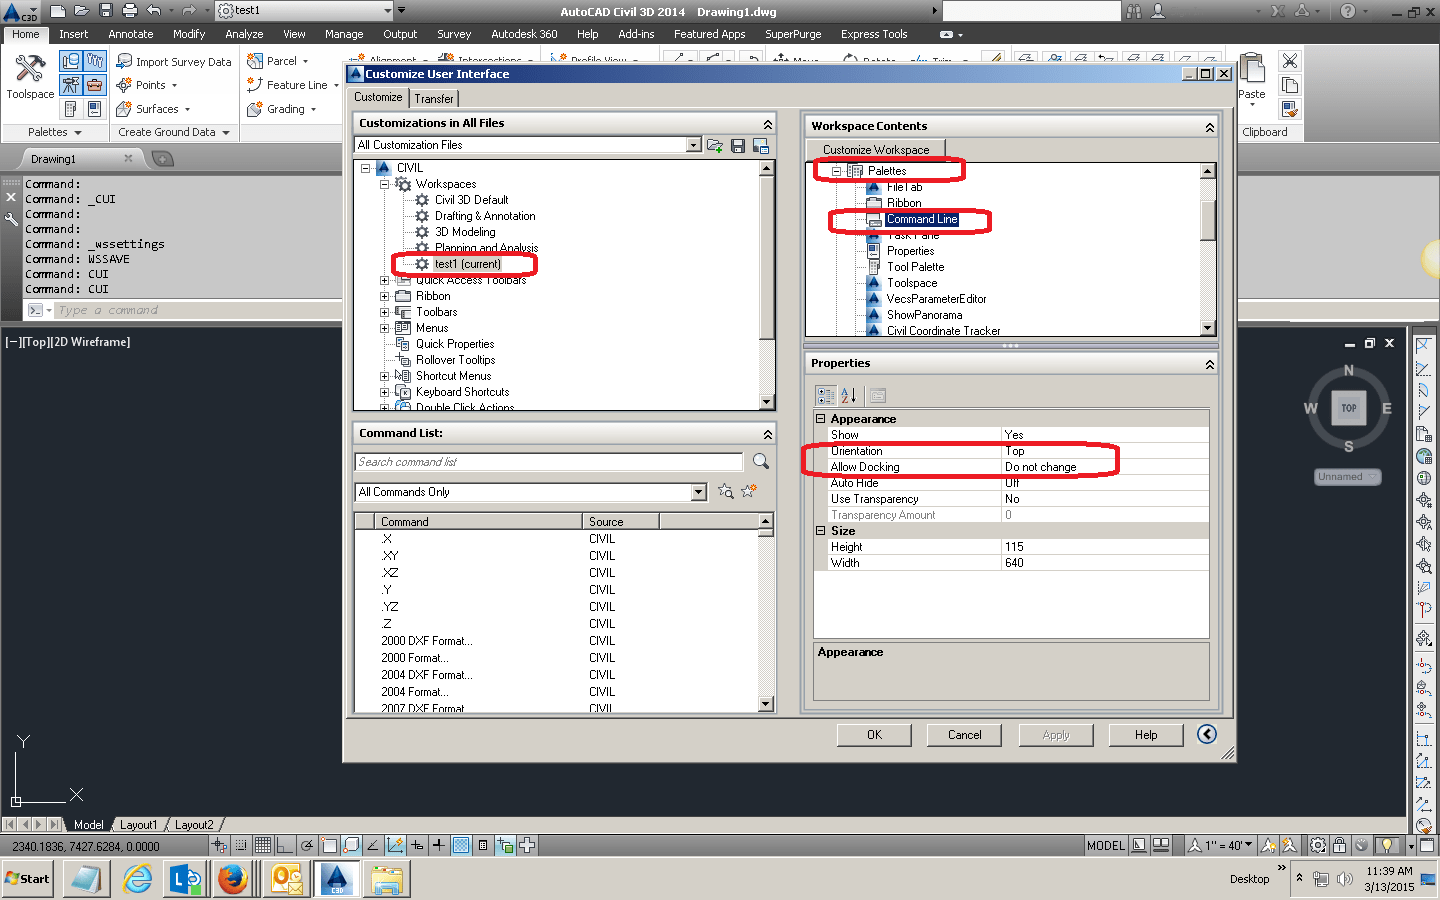Viewport: 1440px width, 900px height.
Task: Click the create new command star icon
Action: pos(748,491)
